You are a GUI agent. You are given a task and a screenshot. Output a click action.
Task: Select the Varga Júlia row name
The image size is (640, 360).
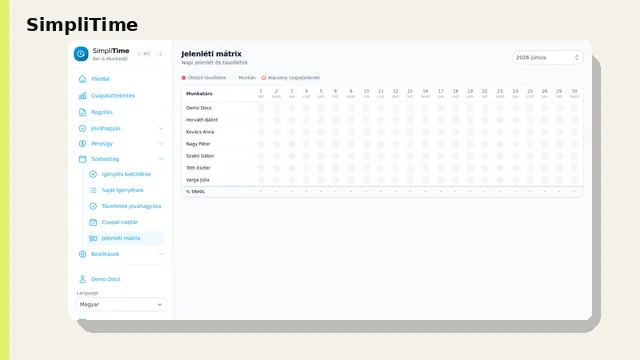tap(198, 180)
